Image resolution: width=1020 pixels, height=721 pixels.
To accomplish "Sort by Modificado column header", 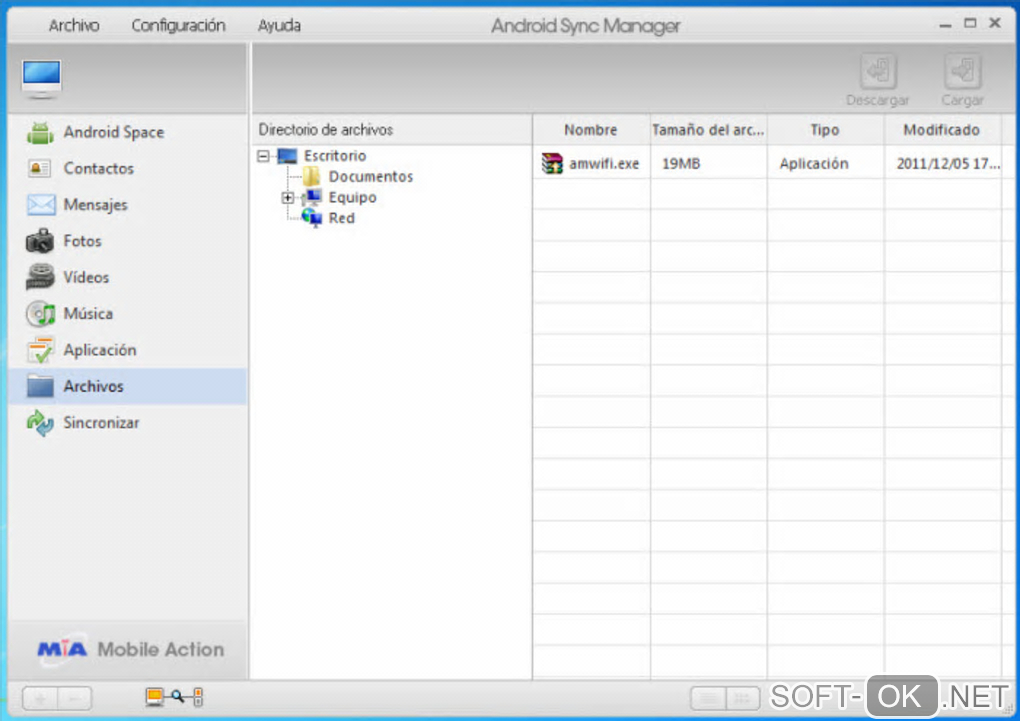I will 942,130.
